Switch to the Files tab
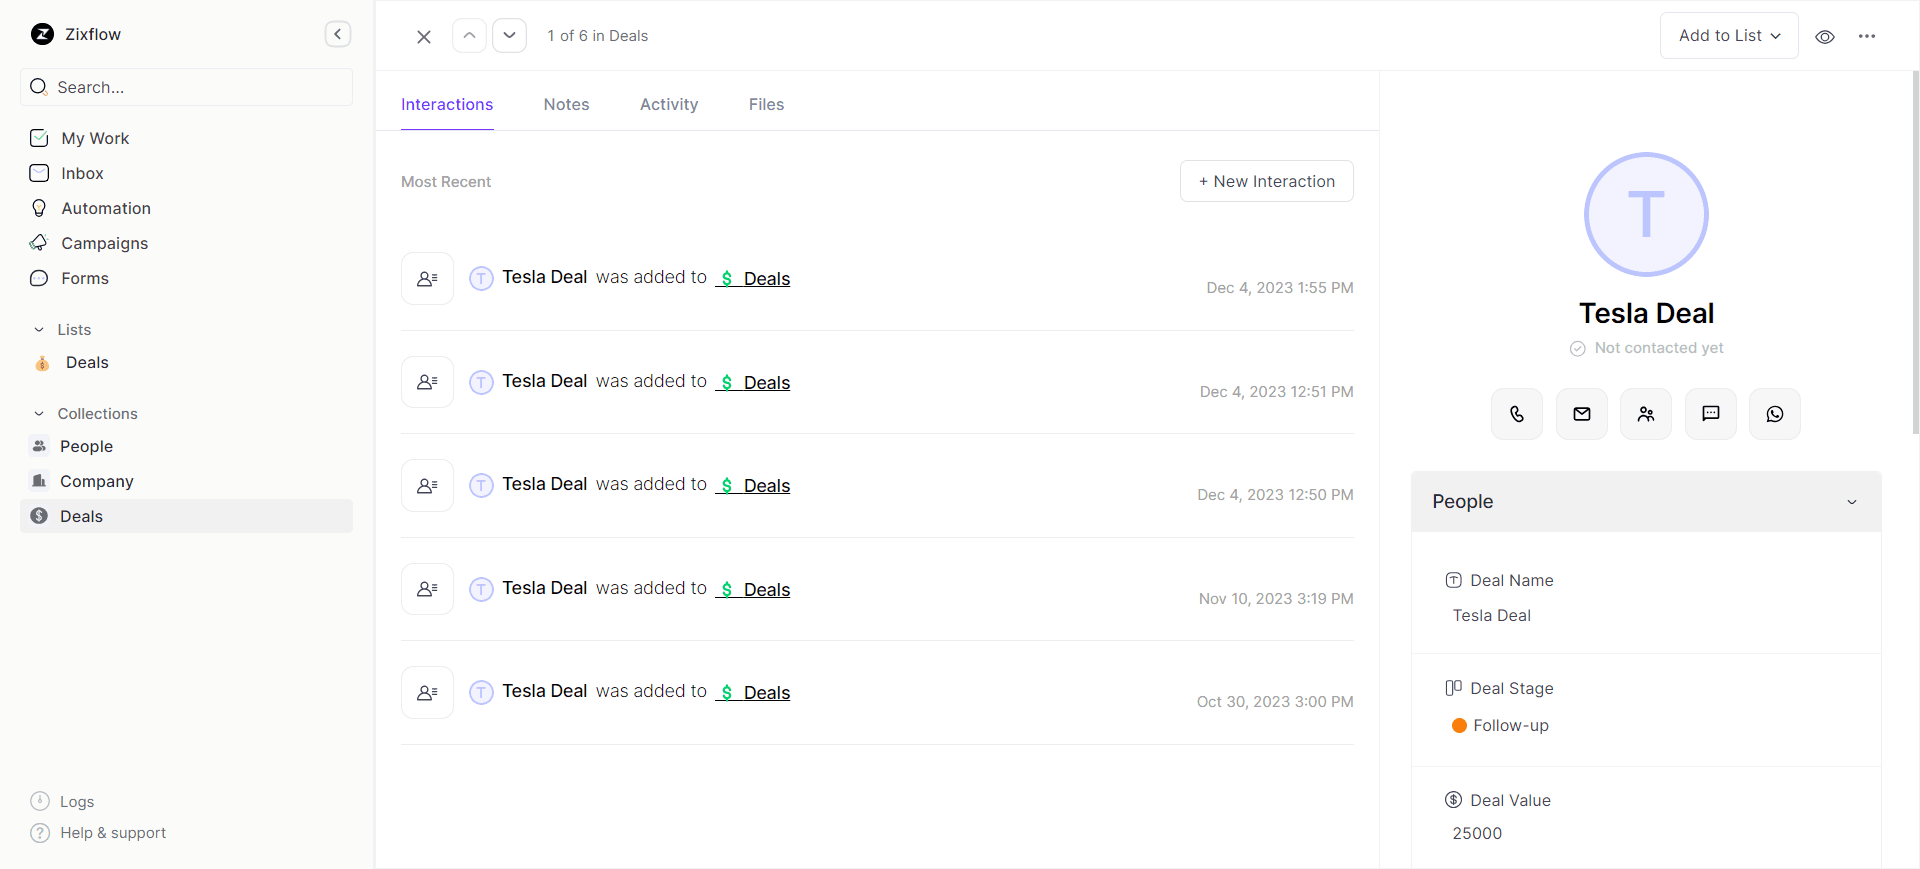 (x=766, y=104)
